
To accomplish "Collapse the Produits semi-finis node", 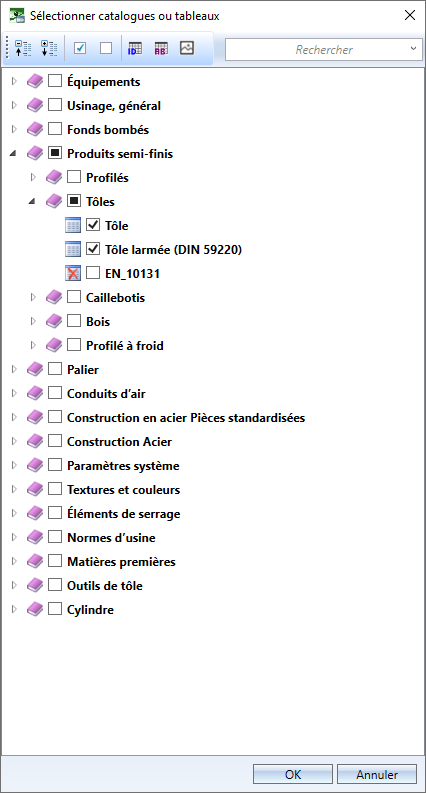I will (x=13, y=154).
